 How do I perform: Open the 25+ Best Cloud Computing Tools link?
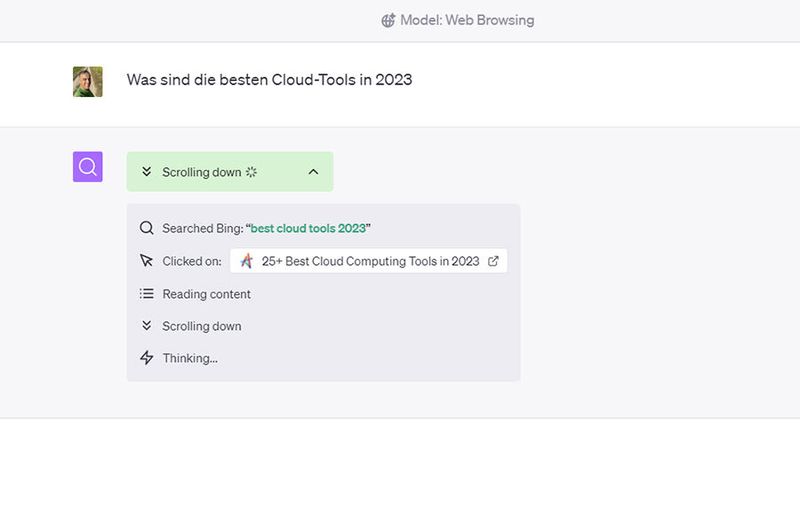(370, 261)
